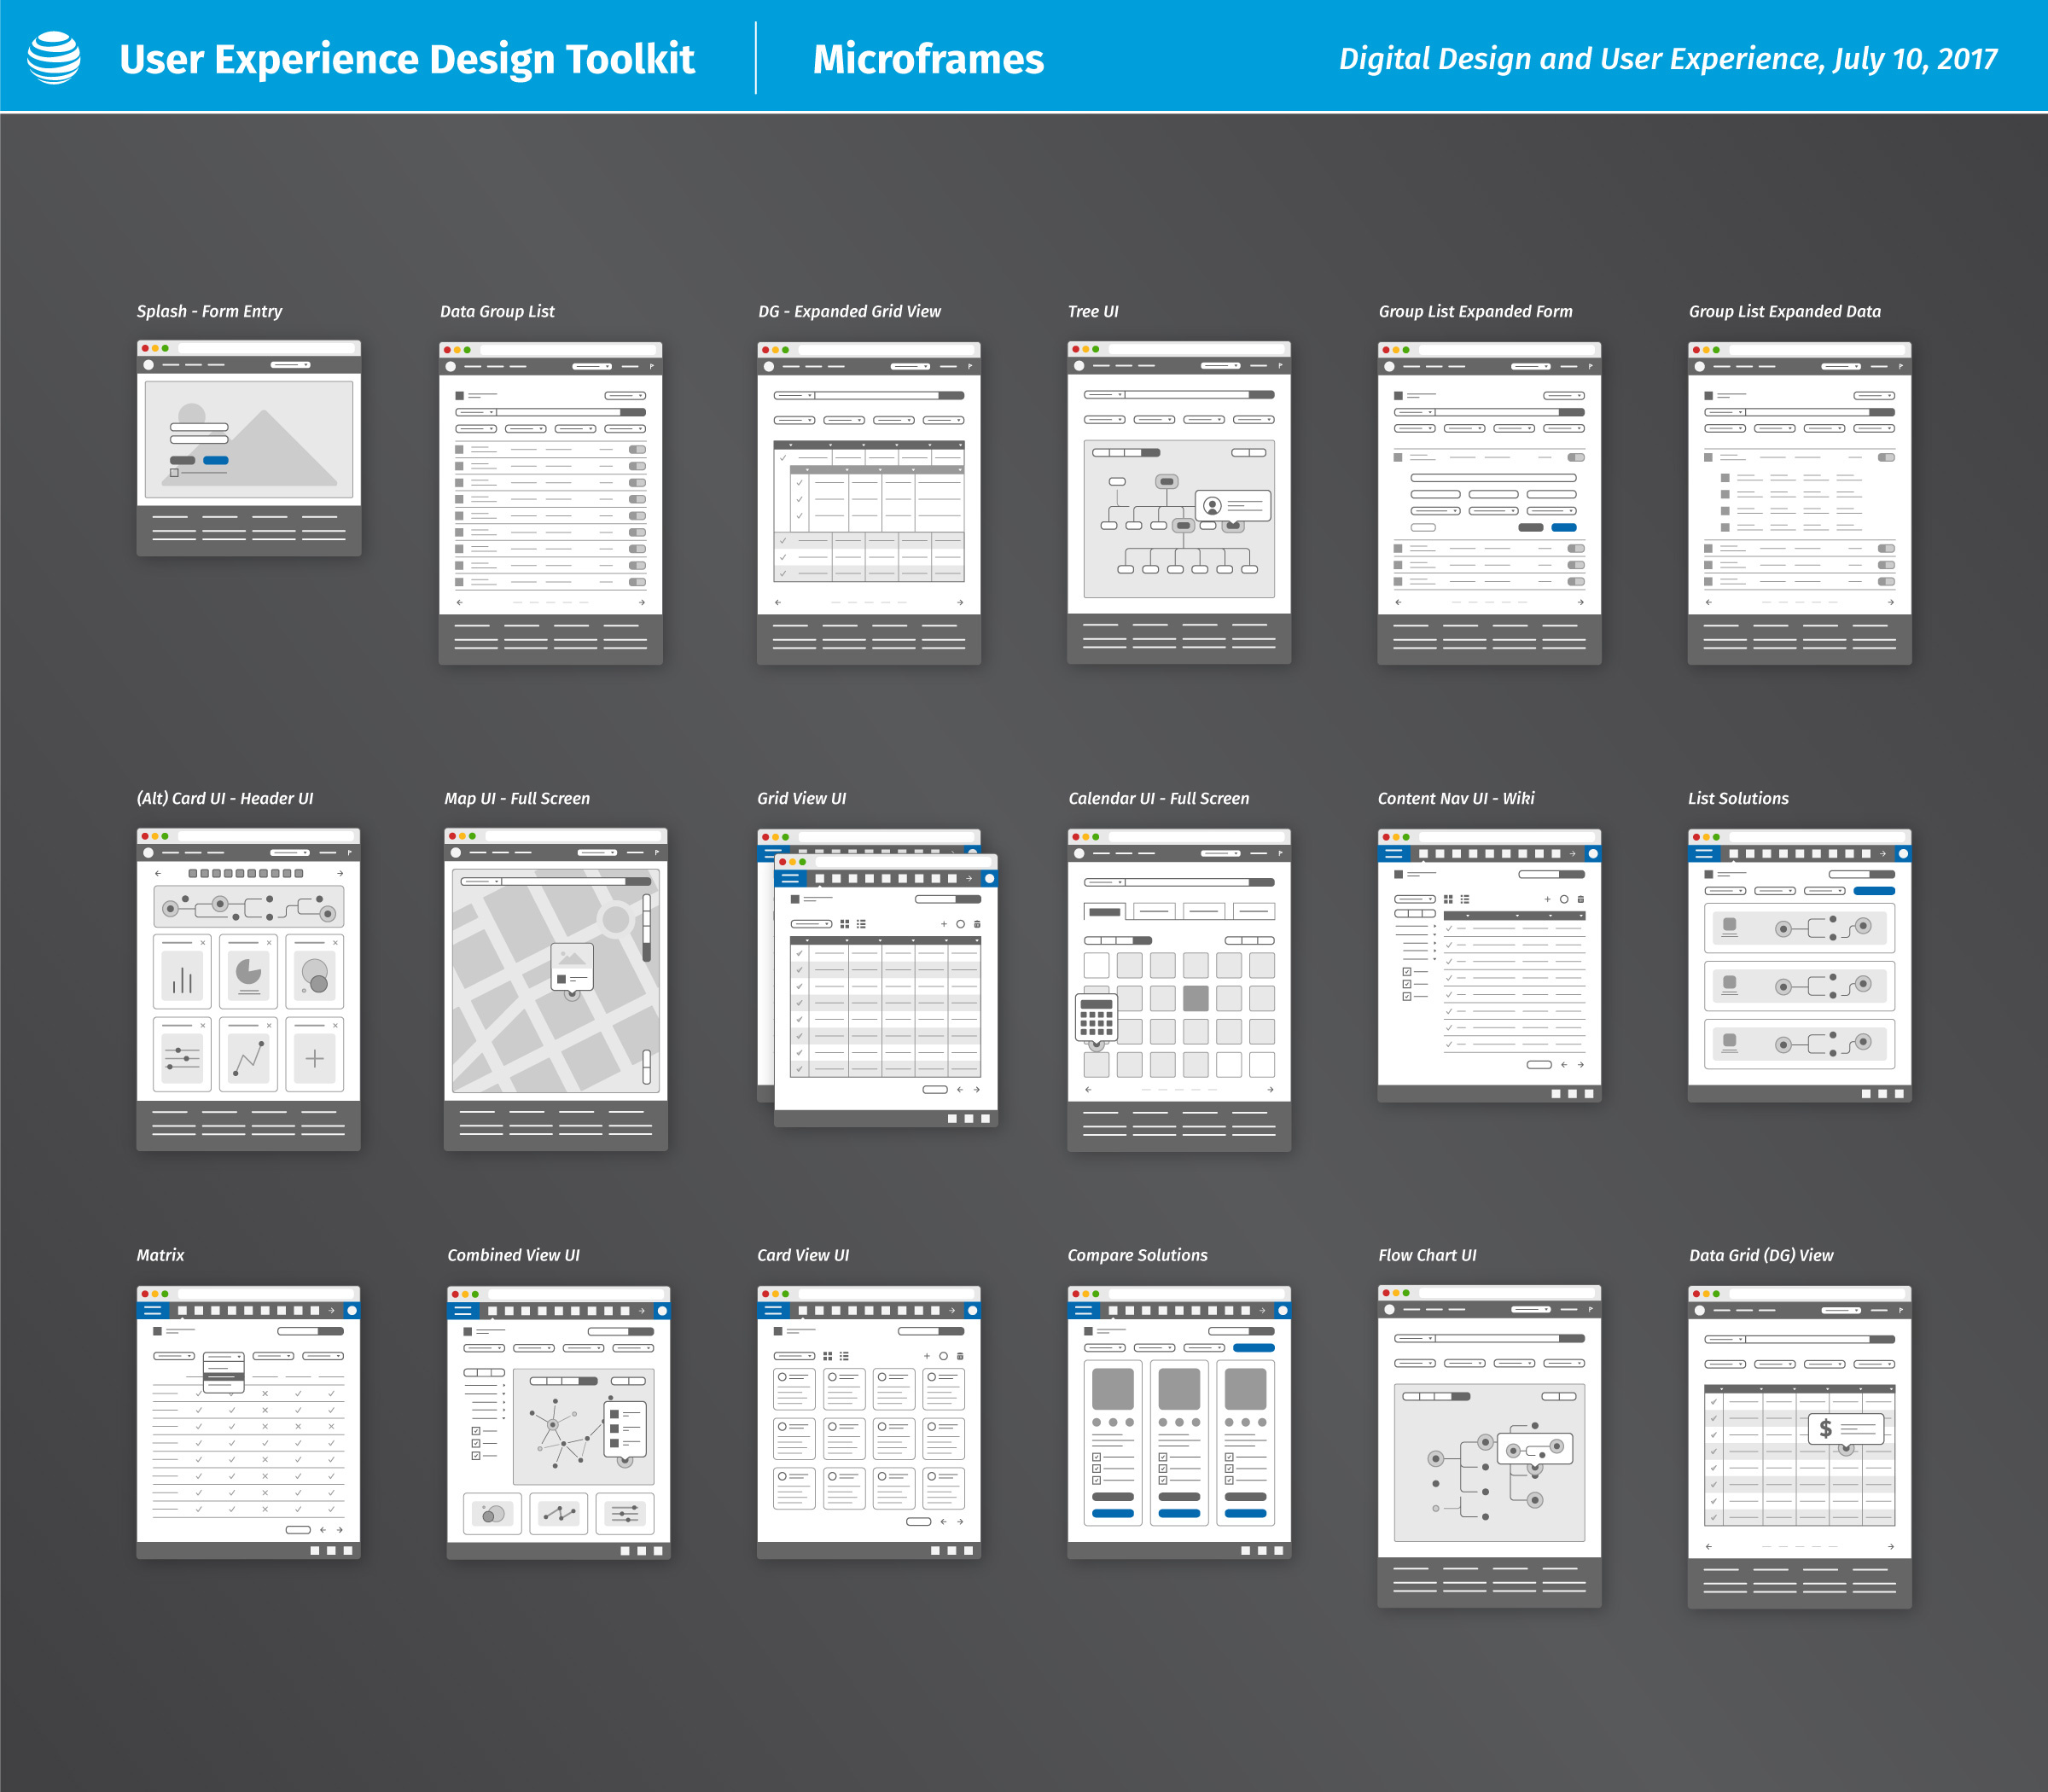
Task: Click the blue submit button in Group List Expanded Form
Action: point(1565,528)
